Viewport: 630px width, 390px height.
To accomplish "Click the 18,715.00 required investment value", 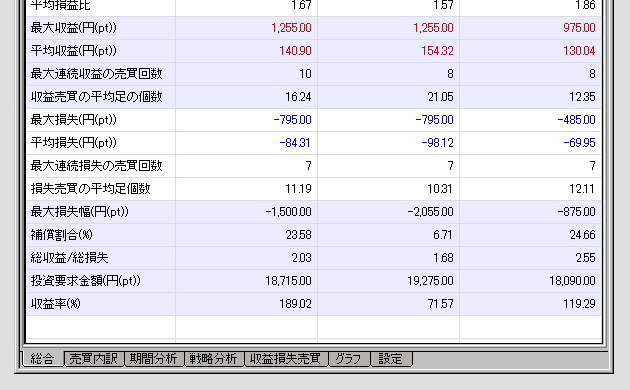I will click(x=288, y=281).
